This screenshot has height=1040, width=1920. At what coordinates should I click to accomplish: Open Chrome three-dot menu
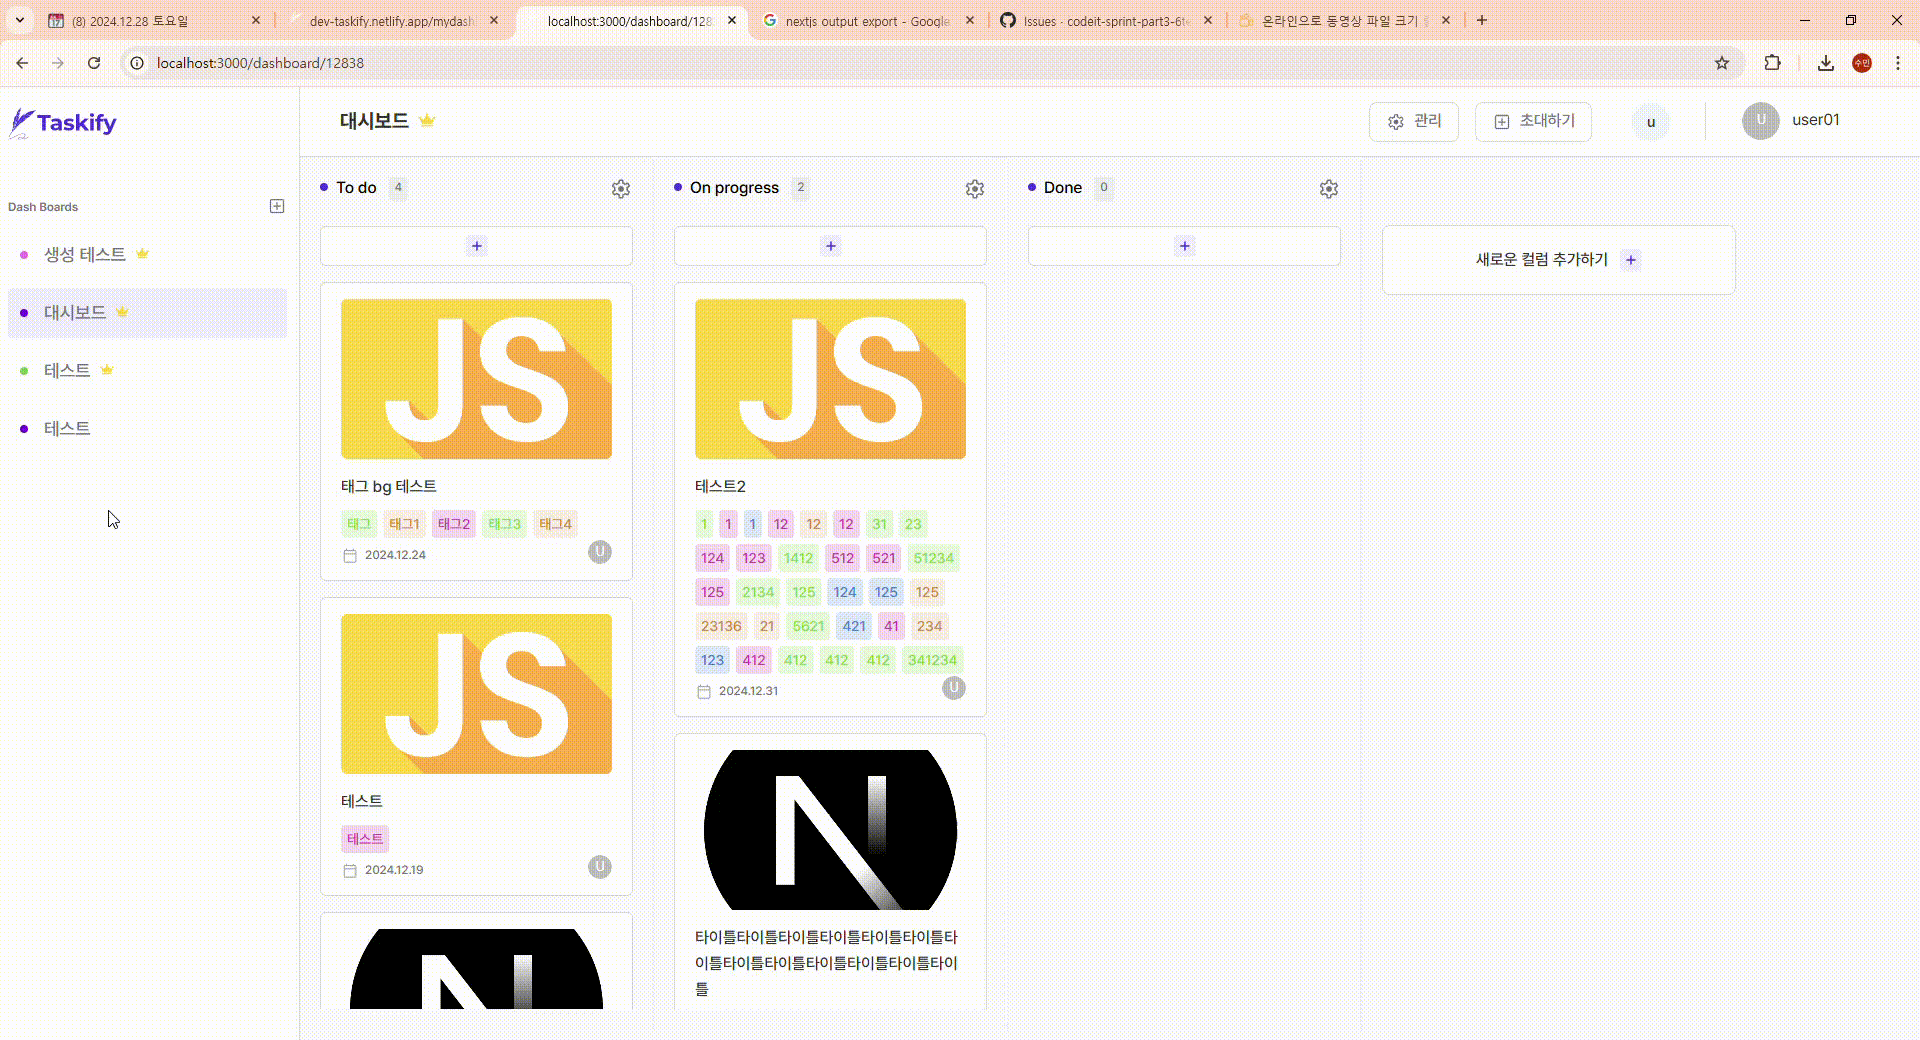(1898, 63)
